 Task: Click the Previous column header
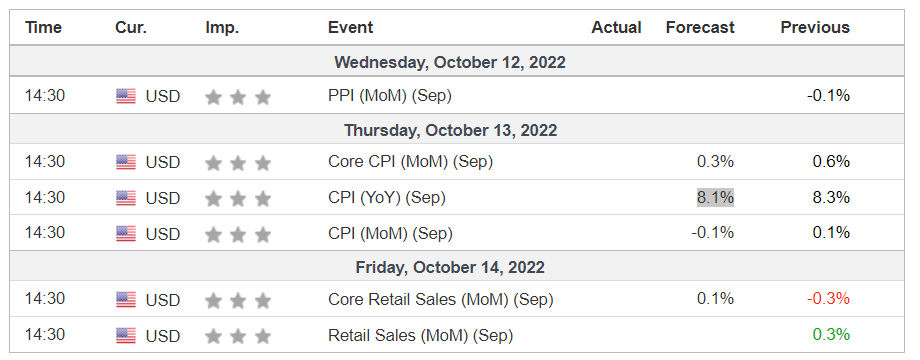point(815,28)
